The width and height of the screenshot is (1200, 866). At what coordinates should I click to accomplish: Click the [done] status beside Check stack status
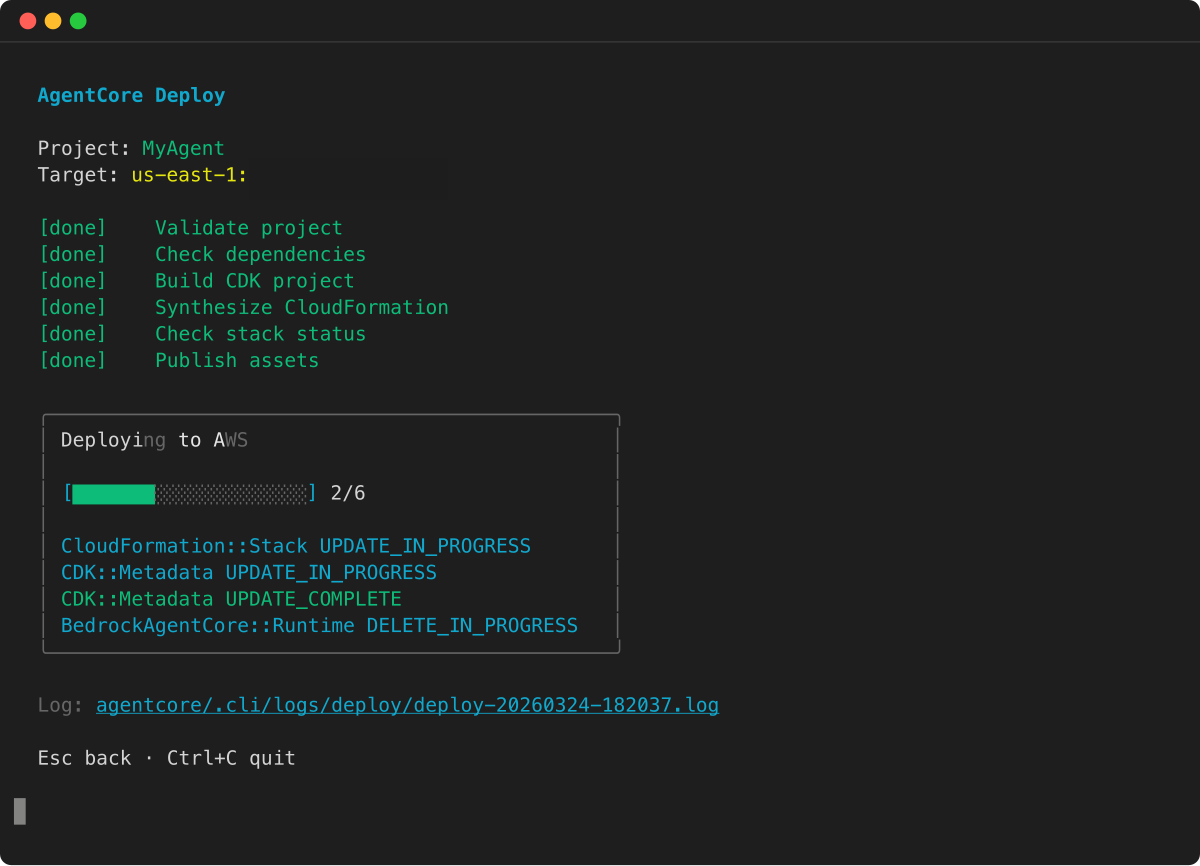(x=72, y=333)
